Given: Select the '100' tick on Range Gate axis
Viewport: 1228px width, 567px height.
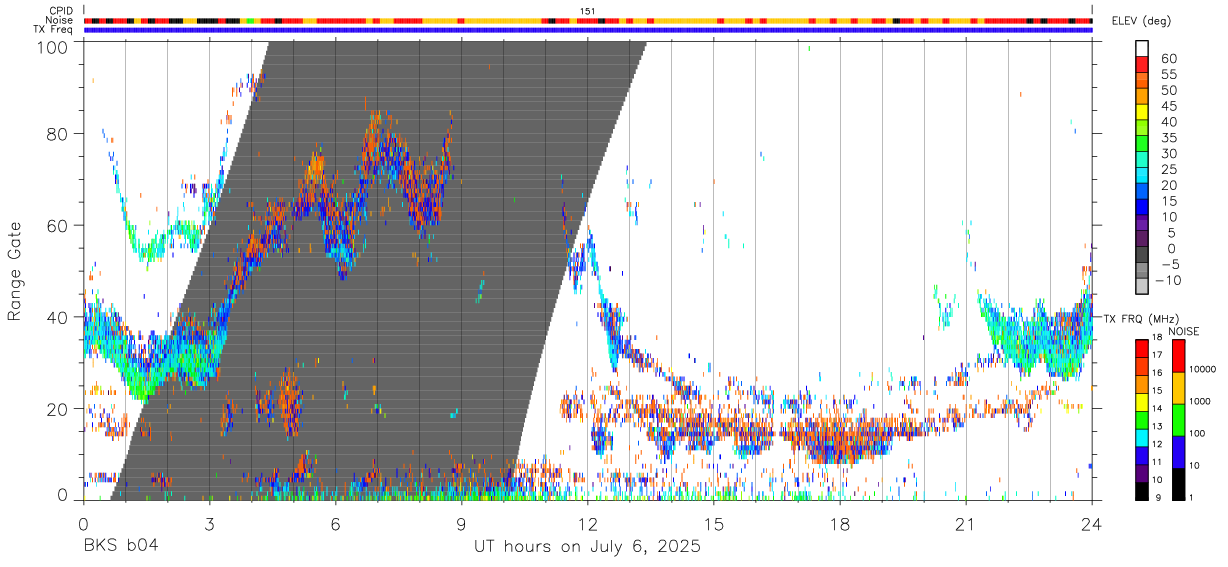Looking at the screenshot, I should (55, 47).
